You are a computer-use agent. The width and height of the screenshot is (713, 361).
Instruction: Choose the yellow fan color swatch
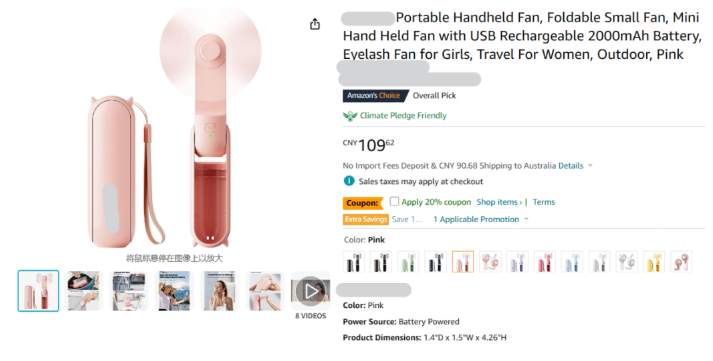[653, 262]
